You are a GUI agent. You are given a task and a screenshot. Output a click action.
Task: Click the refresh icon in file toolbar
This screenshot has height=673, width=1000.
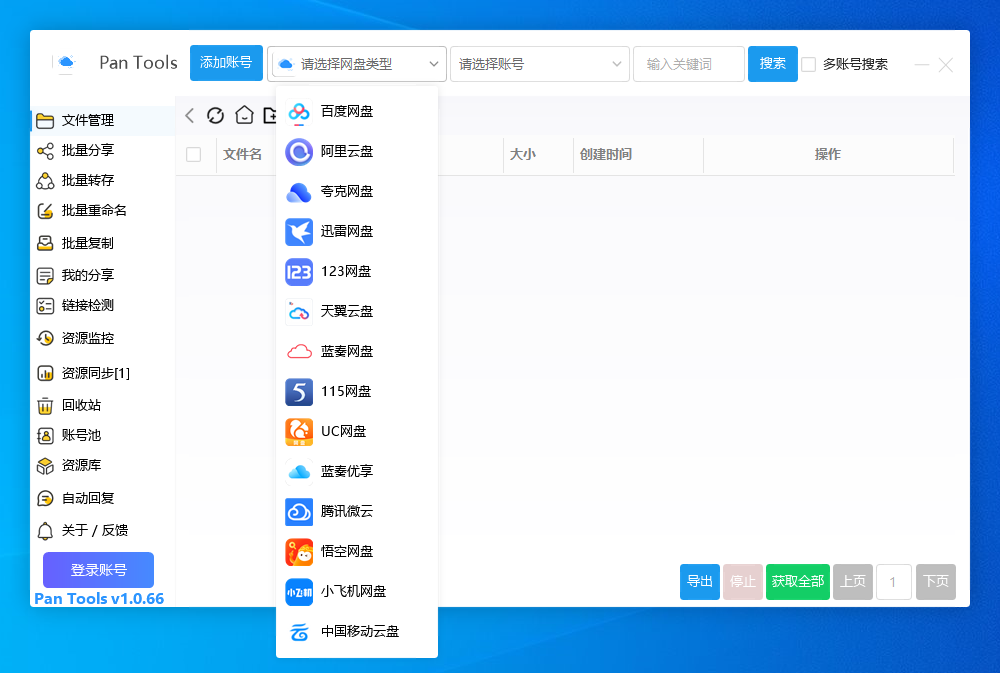point(215,115)
